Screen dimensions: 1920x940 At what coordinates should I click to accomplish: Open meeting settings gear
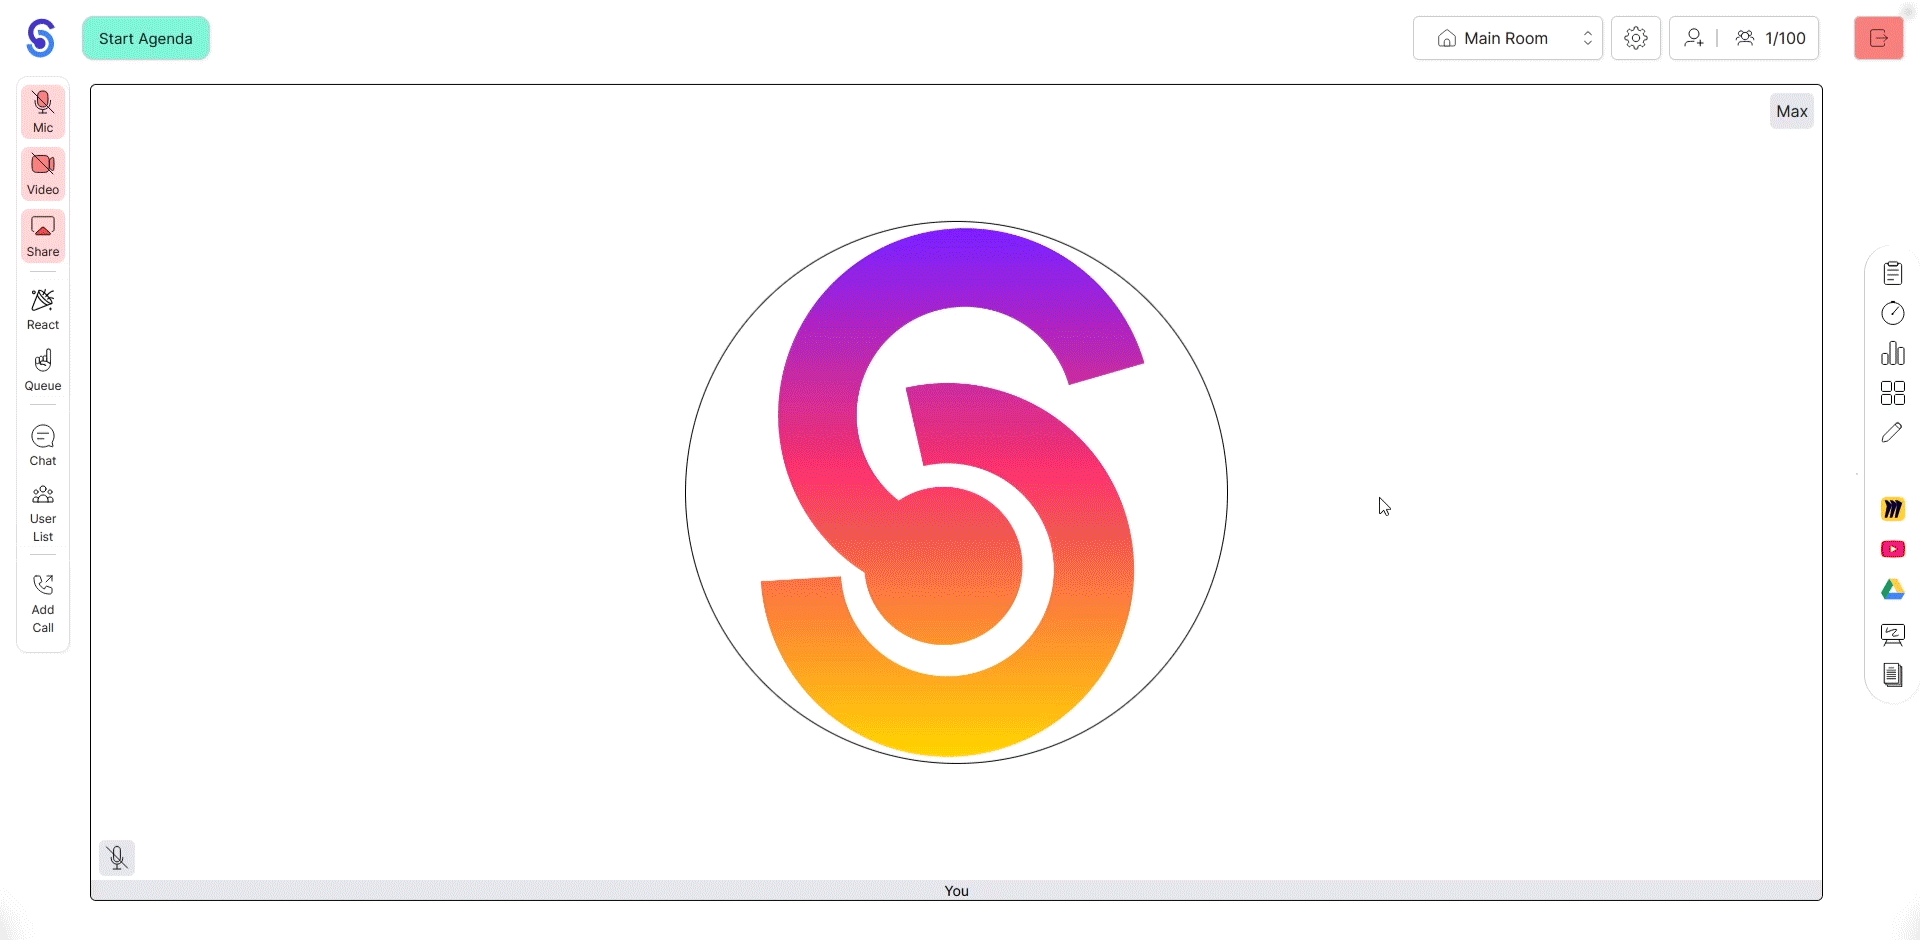pos(1636,38)
